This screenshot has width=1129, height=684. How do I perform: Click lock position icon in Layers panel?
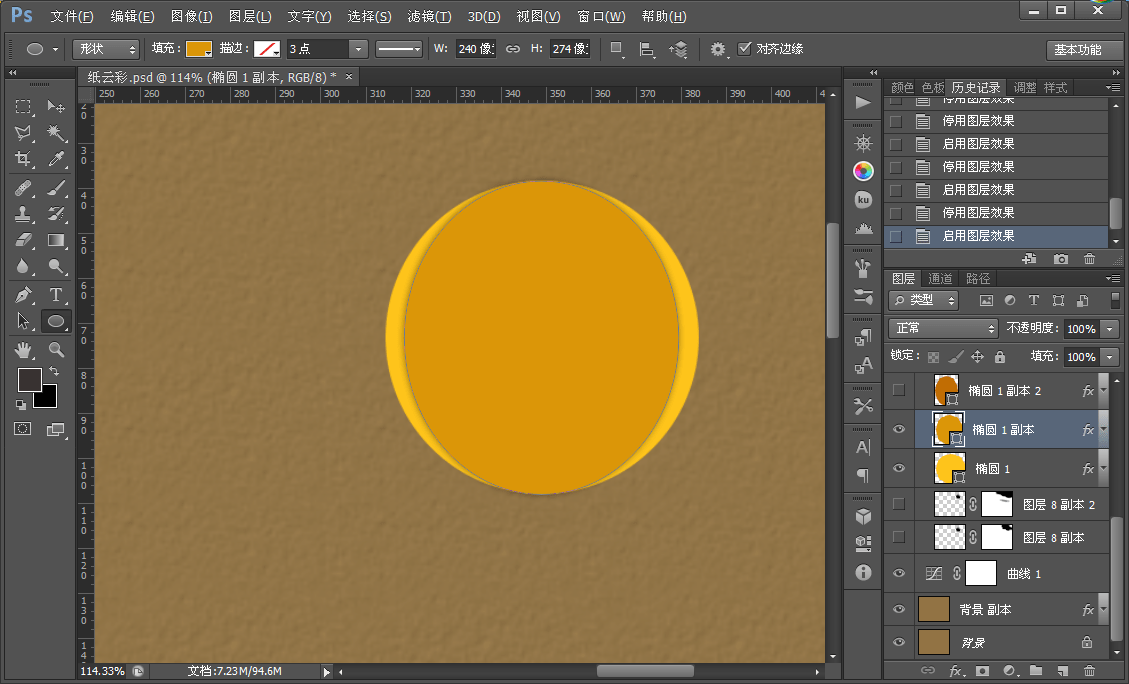coord(977,356)
